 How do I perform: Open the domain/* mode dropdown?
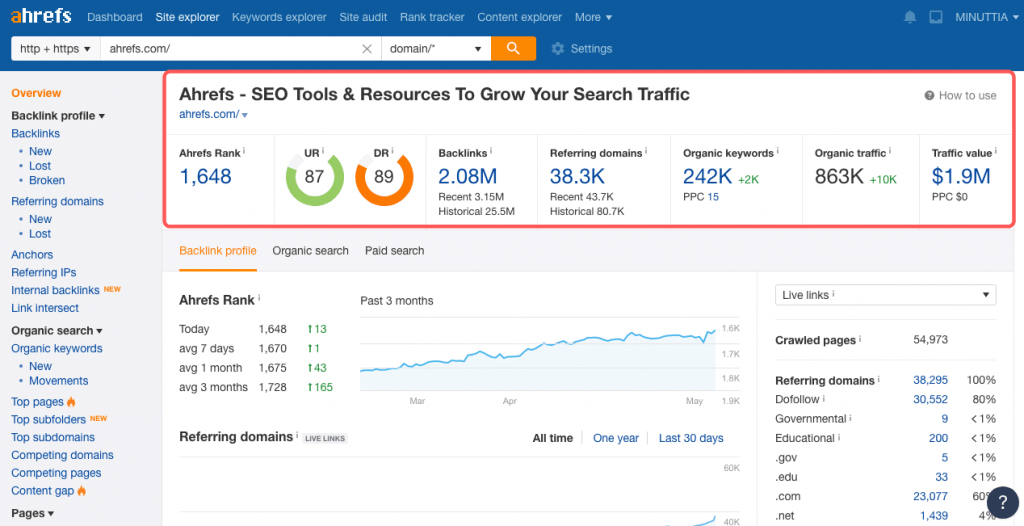436,49
